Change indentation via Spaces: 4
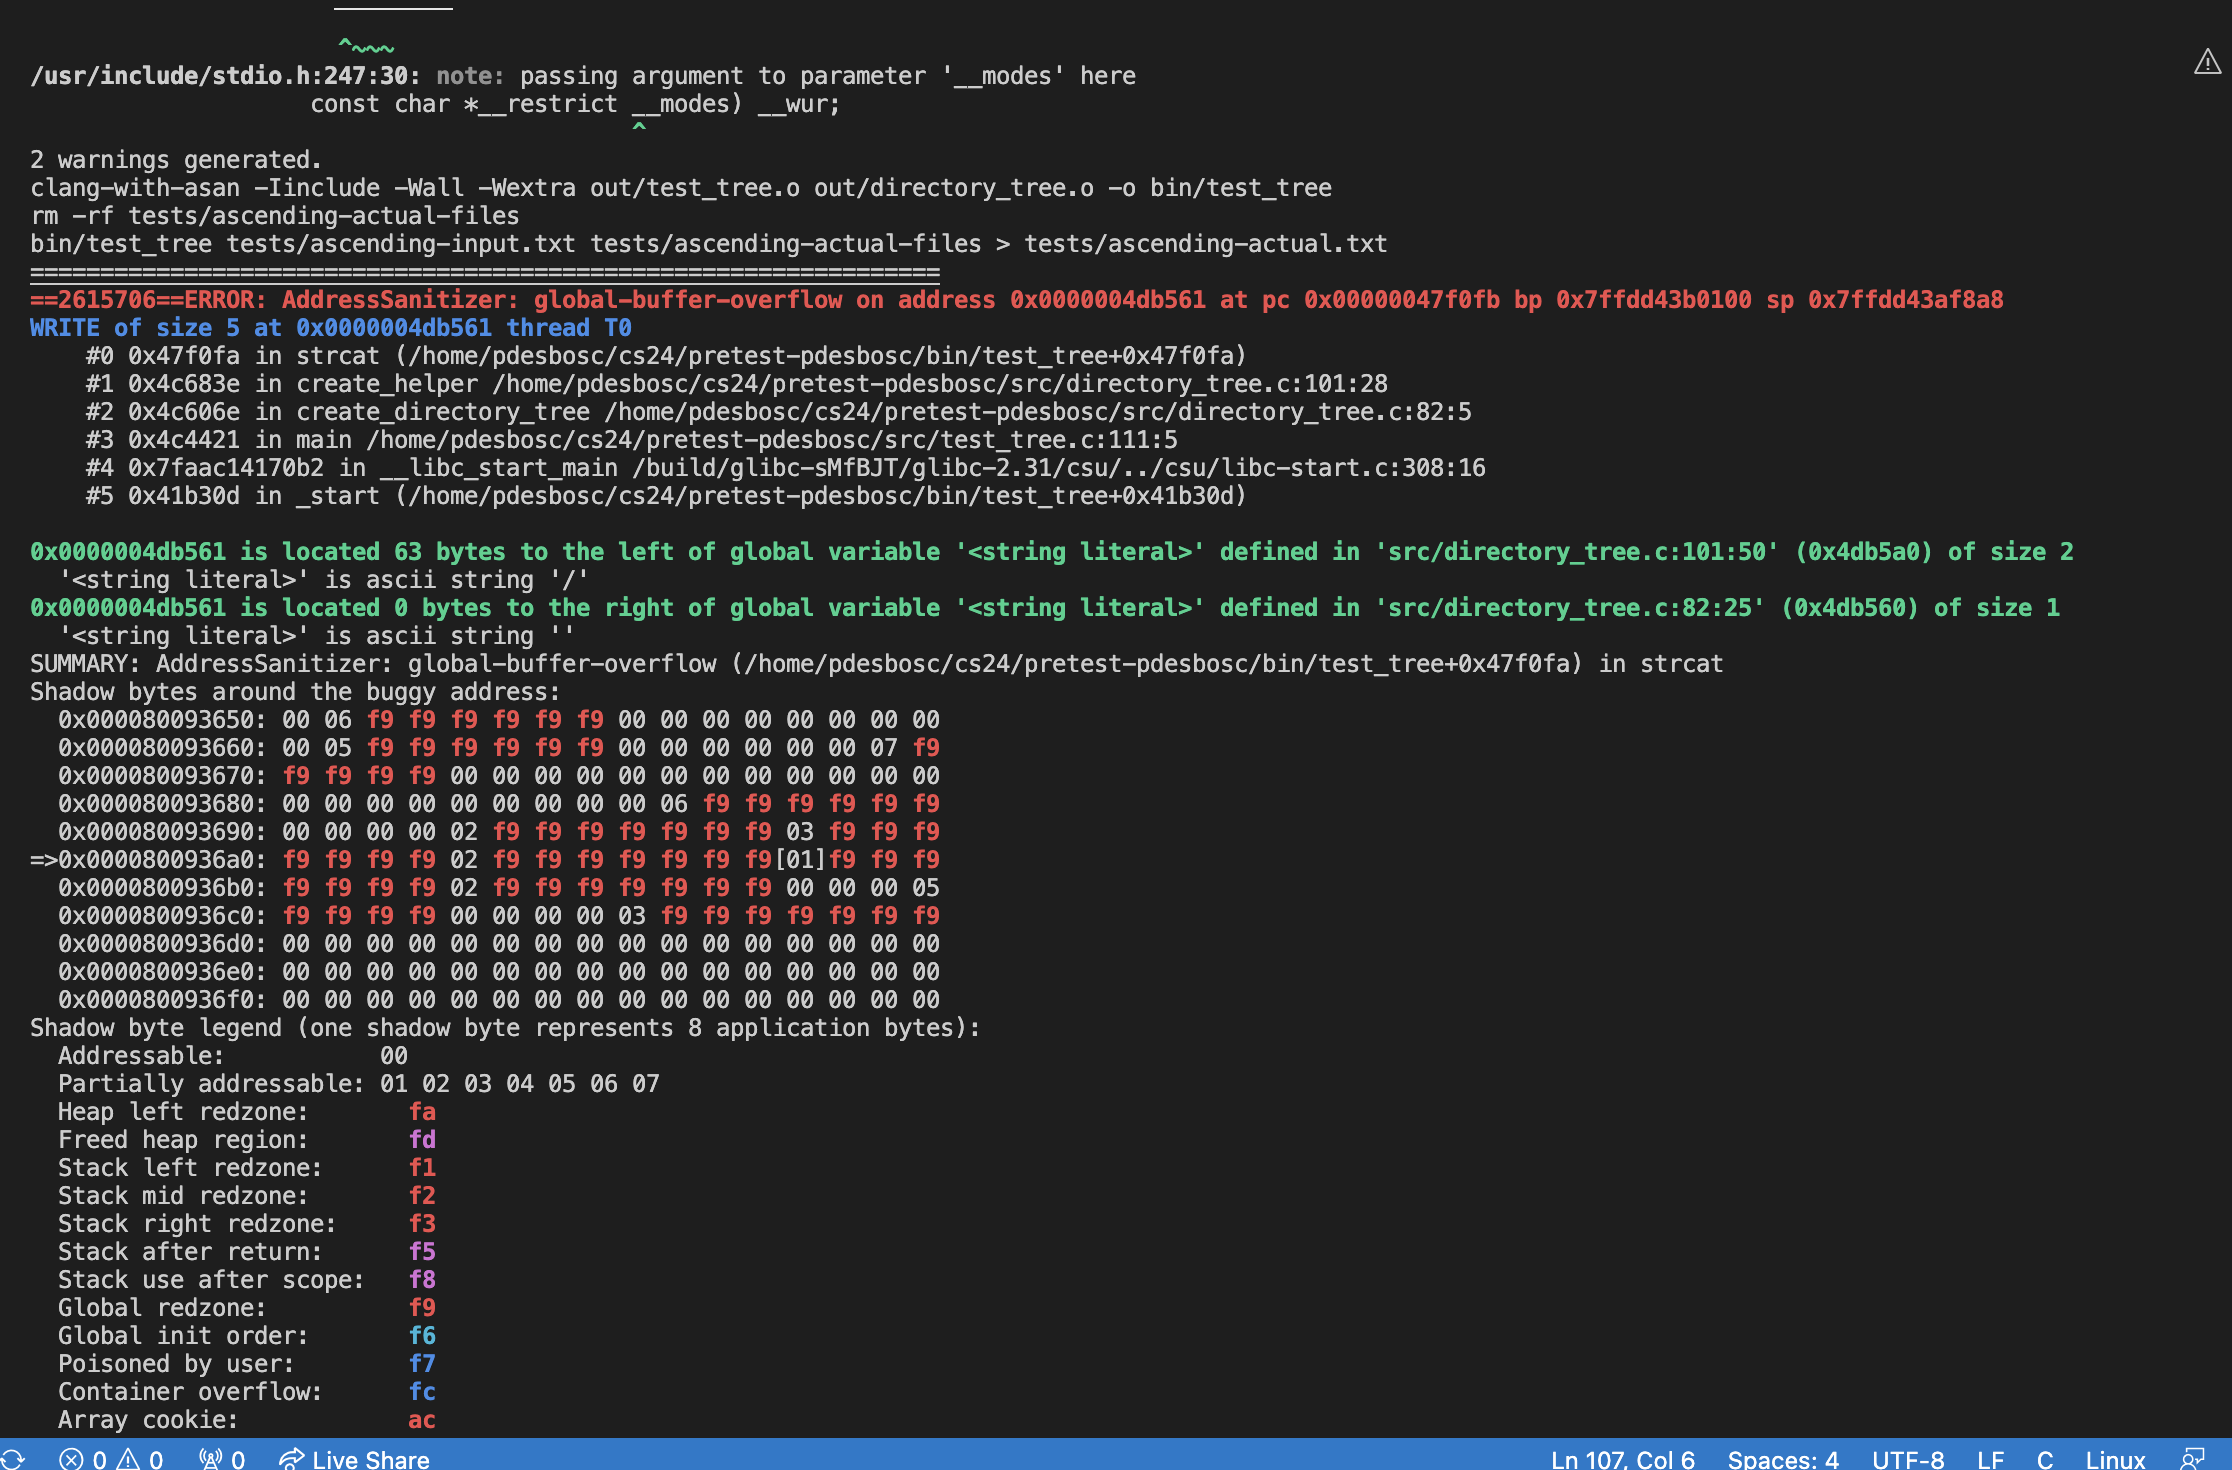 [x=1782, y=1459]
